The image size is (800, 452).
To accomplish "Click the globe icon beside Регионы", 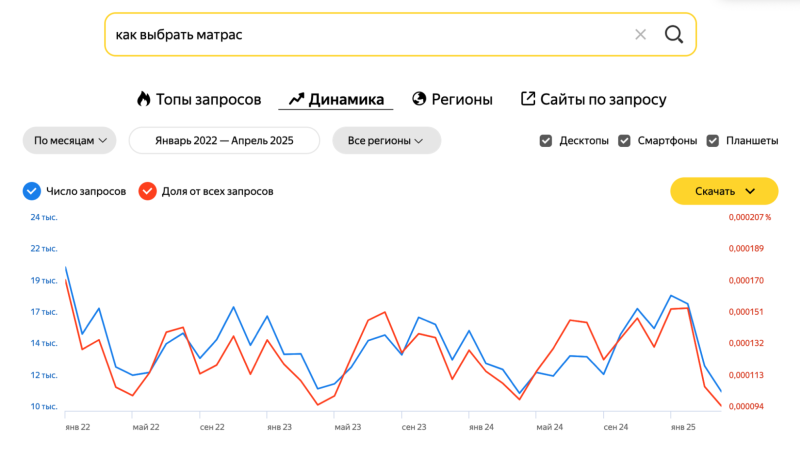I will pyautogui.click(x=419, y=99).
